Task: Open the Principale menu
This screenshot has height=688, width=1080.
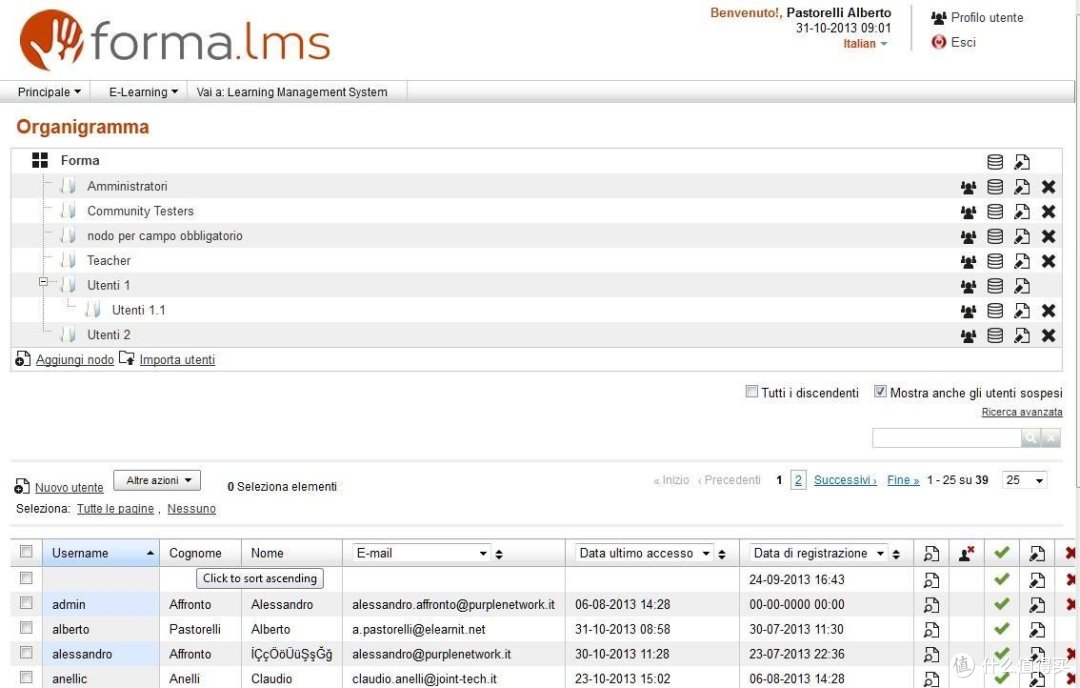Action: click(49, 92)
